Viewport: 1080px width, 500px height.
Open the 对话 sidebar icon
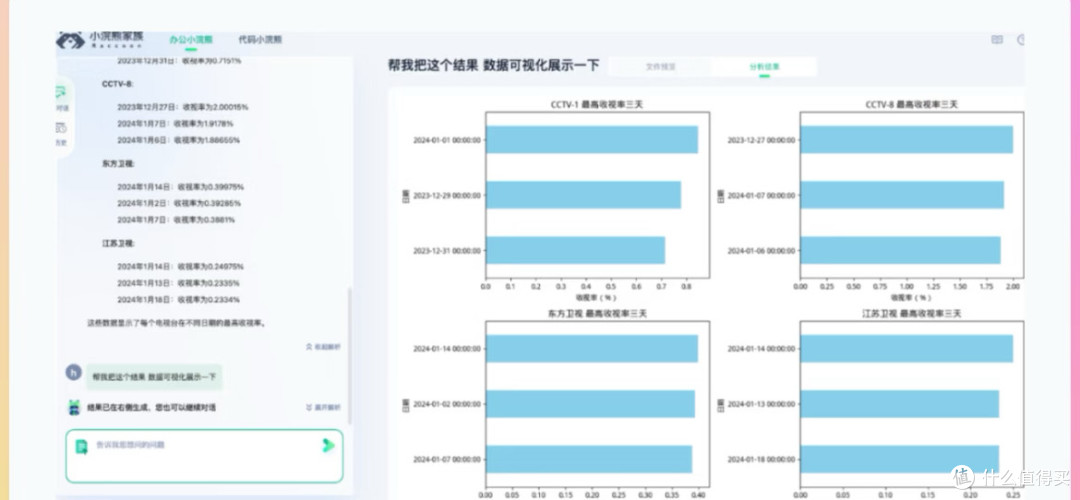61,97
